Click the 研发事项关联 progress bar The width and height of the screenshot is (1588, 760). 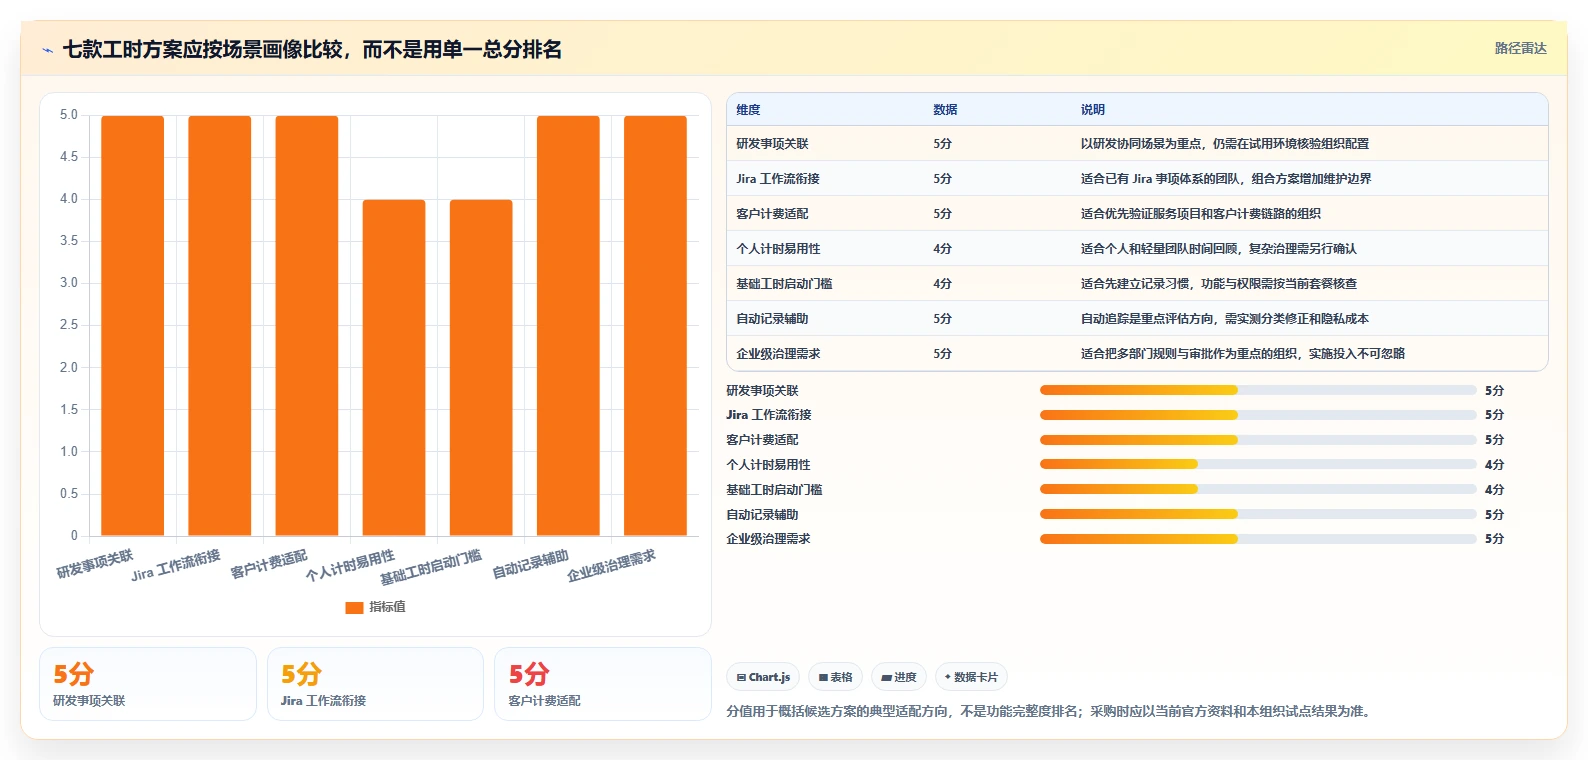[x=1258, y=390]
